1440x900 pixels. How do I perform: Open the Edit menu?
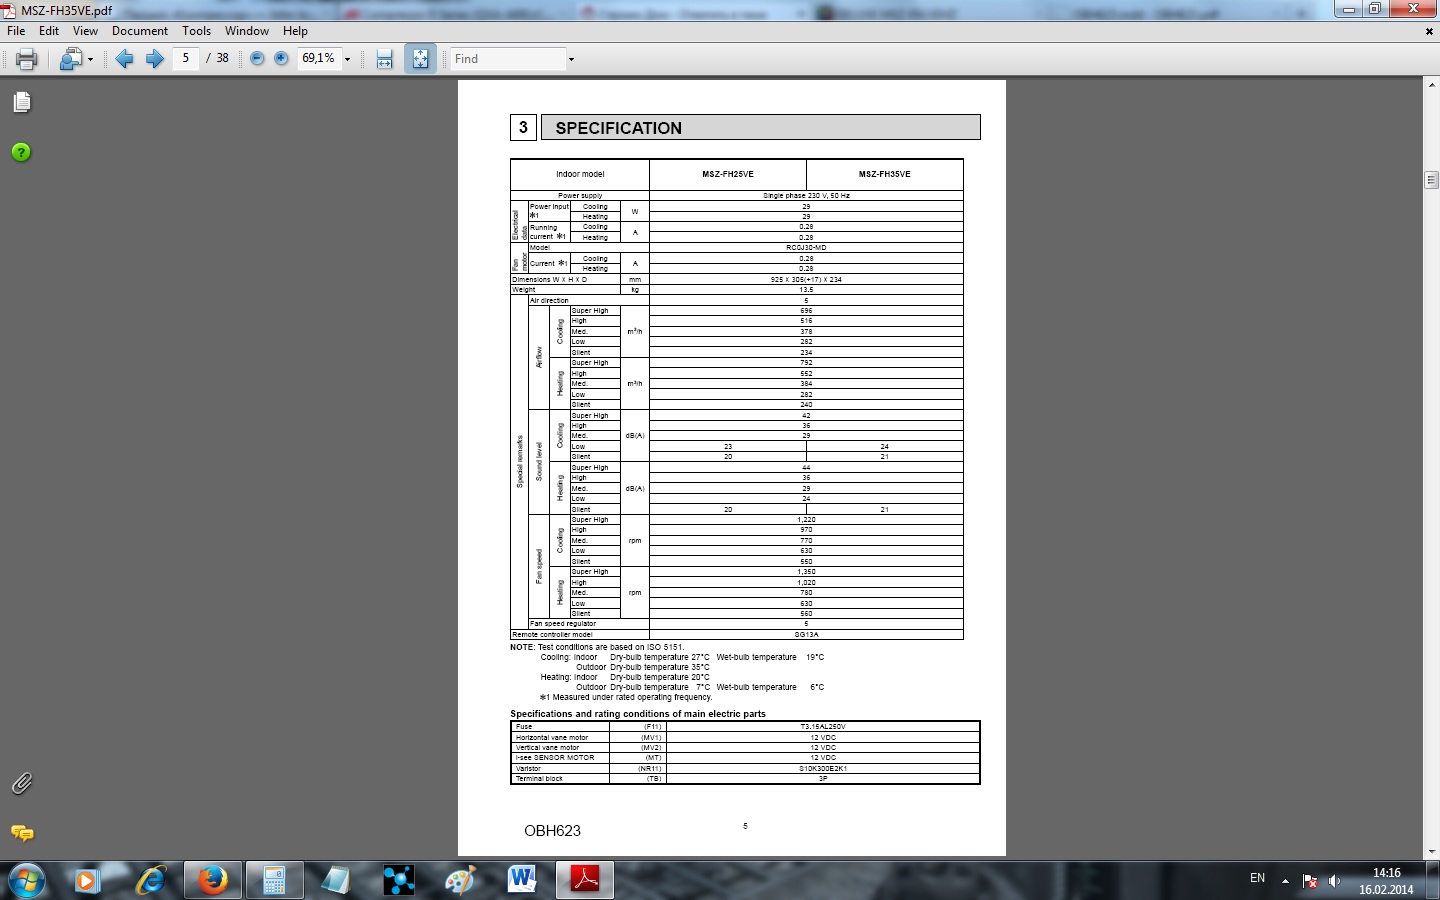[49, 31]
